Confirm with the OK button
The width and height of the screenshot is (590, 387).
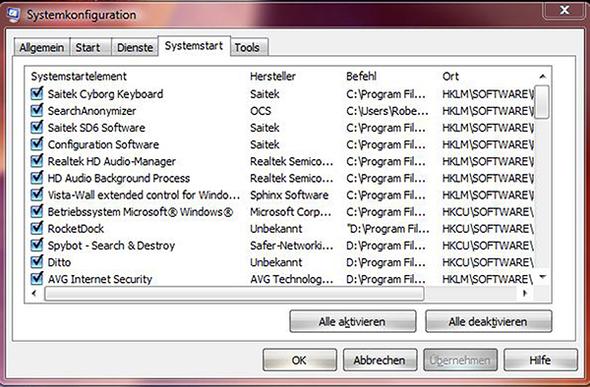[300, 360]
